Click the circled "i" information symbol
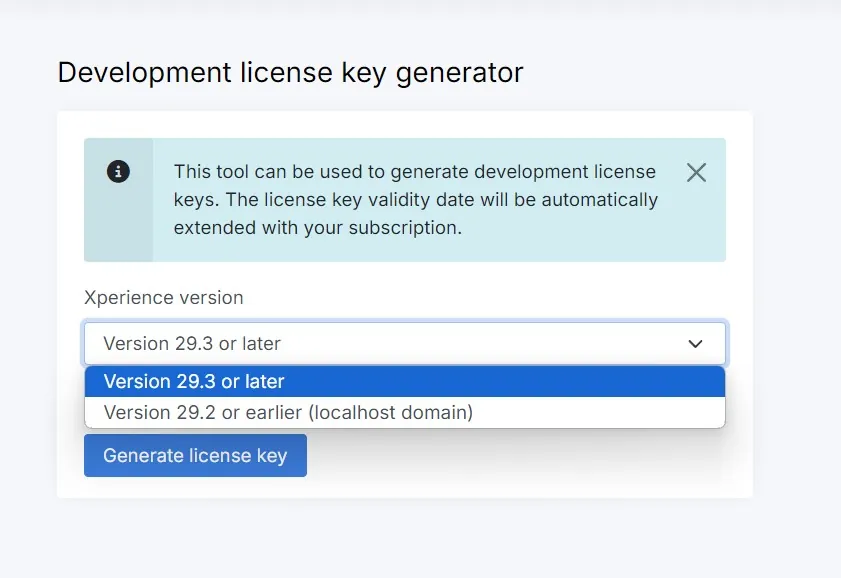The image size is (841, 578). 118,172
